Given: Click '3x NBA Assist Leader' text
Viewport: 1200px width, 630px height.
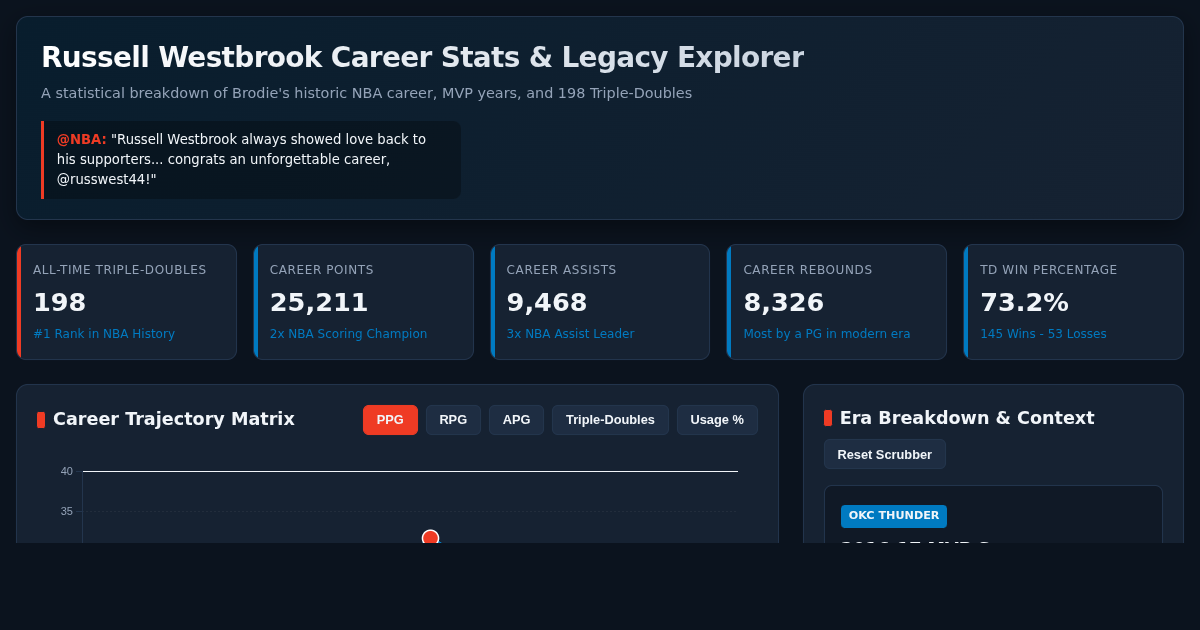Looking at the screenshot, I should tap(570, 334).
